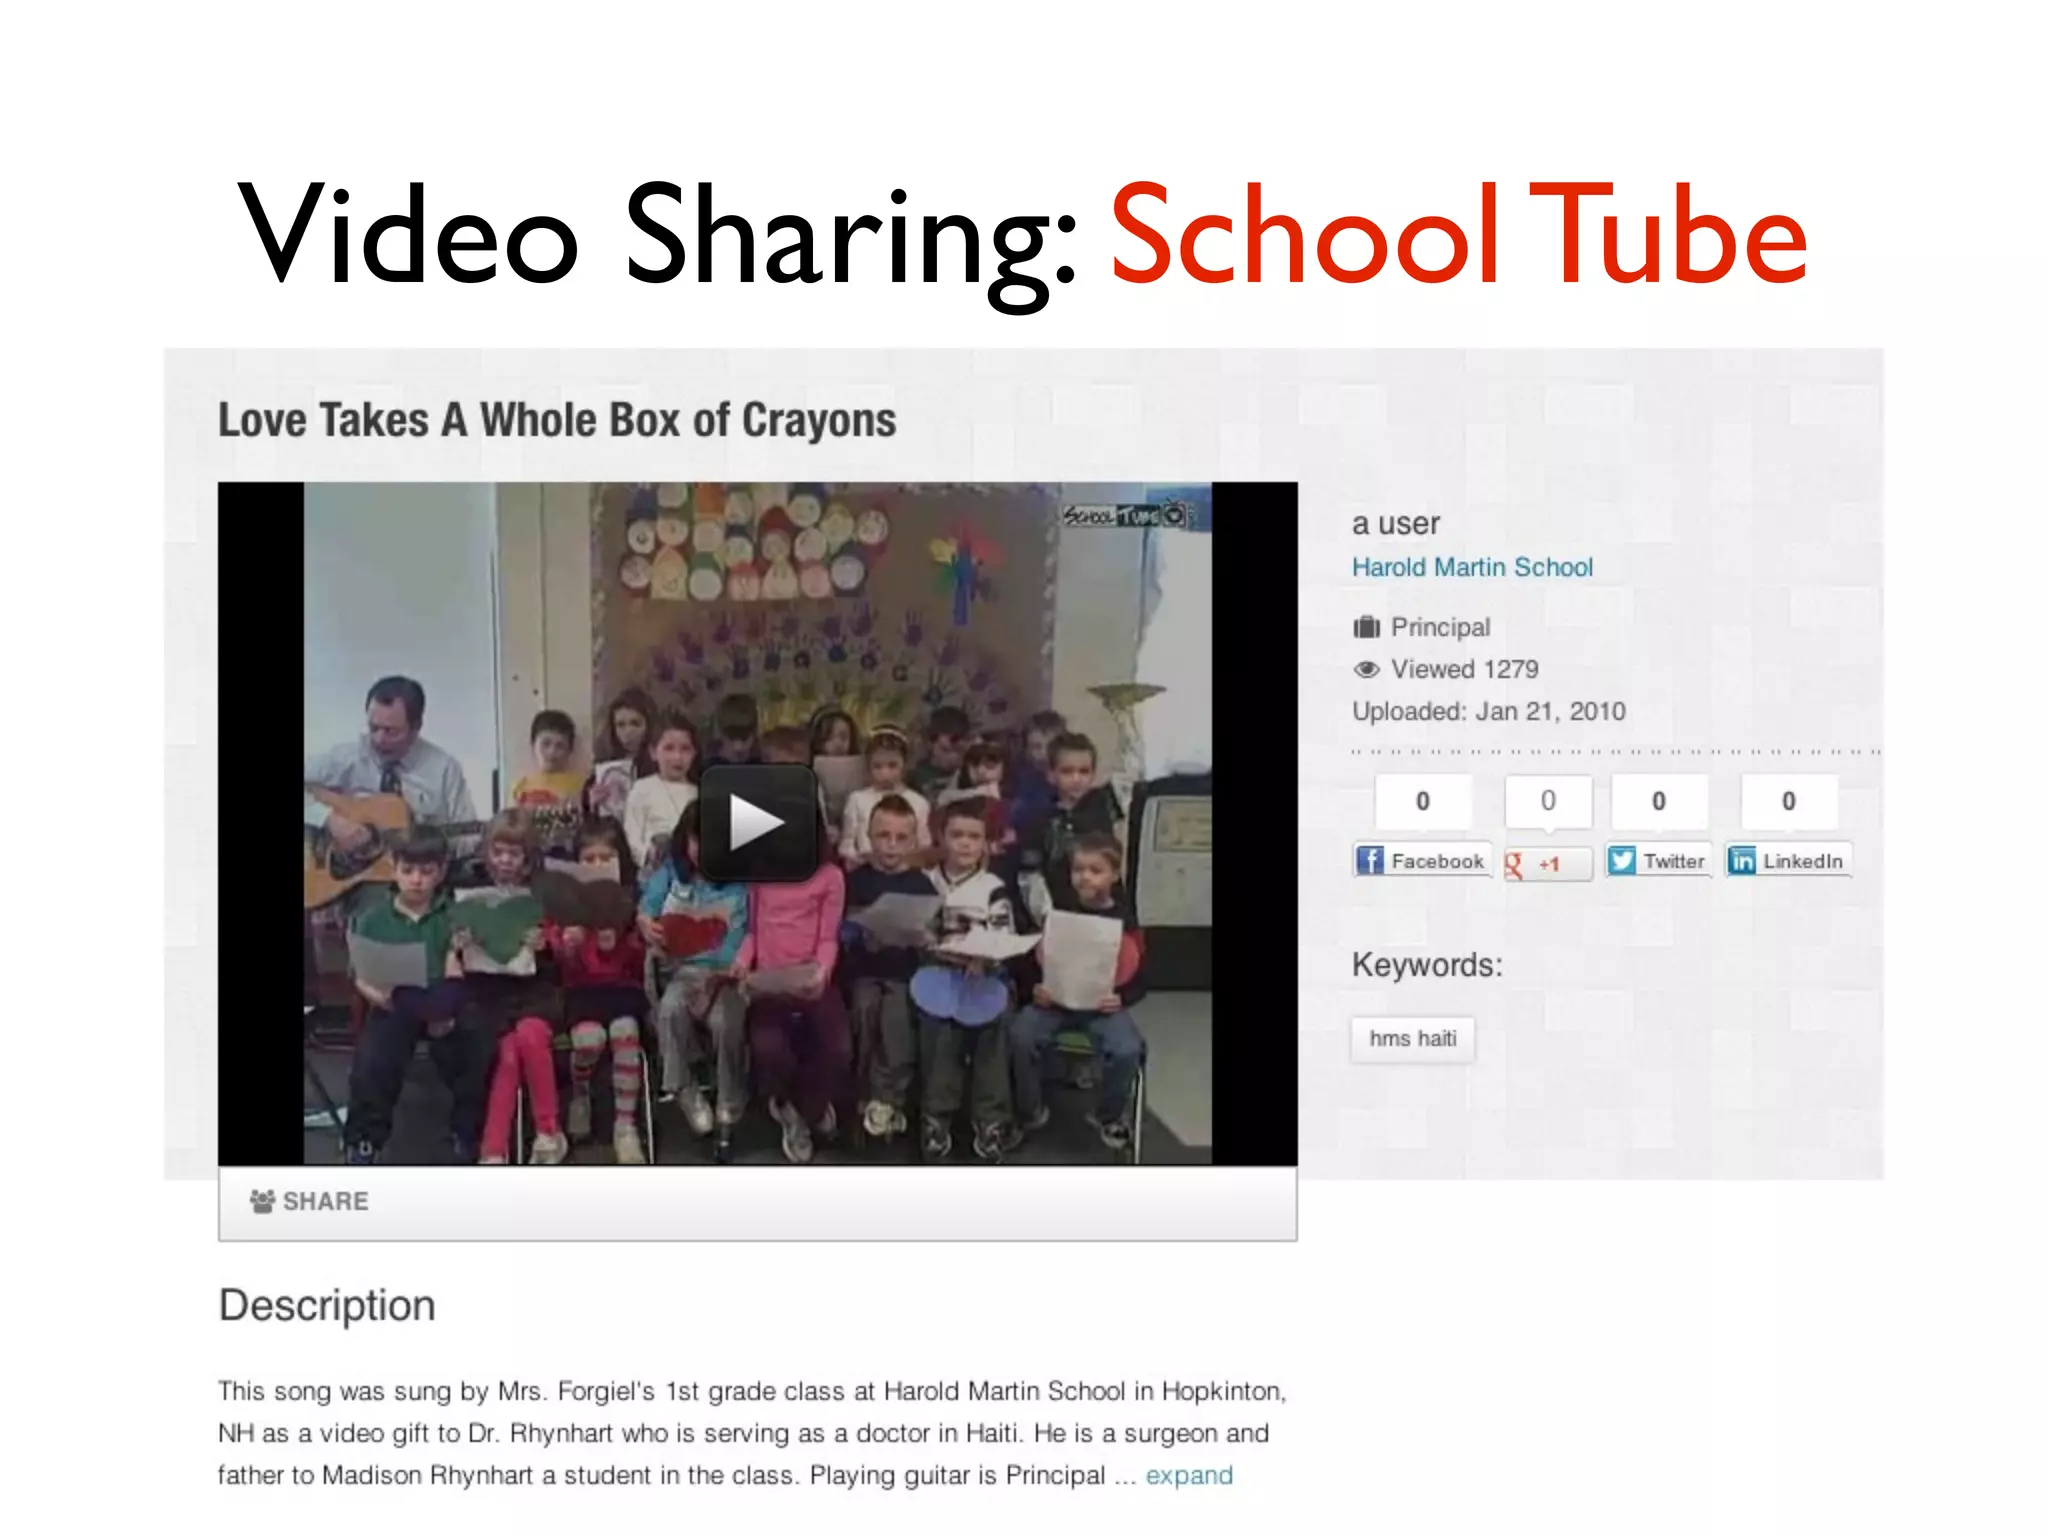The height and width of the screenshot is (1536, 2048).
Task: Click the School Tube slide title text
Action: (1459, 236)
